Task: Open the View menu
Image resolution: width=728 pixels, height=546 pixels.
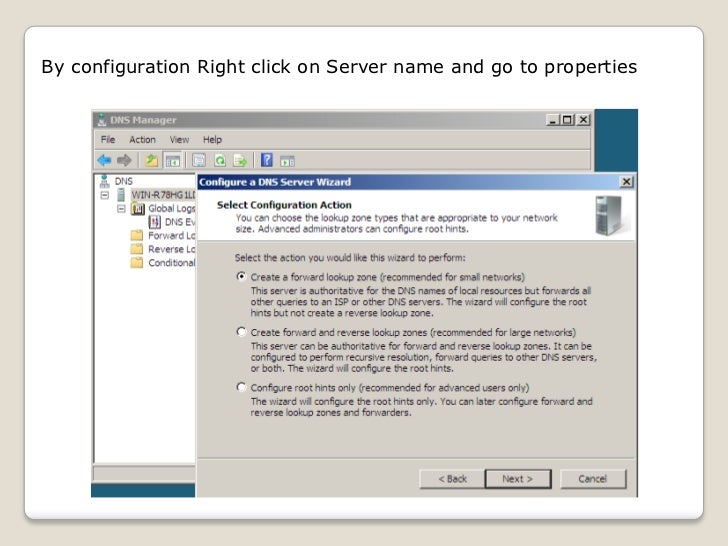Action: click(179, 140)
